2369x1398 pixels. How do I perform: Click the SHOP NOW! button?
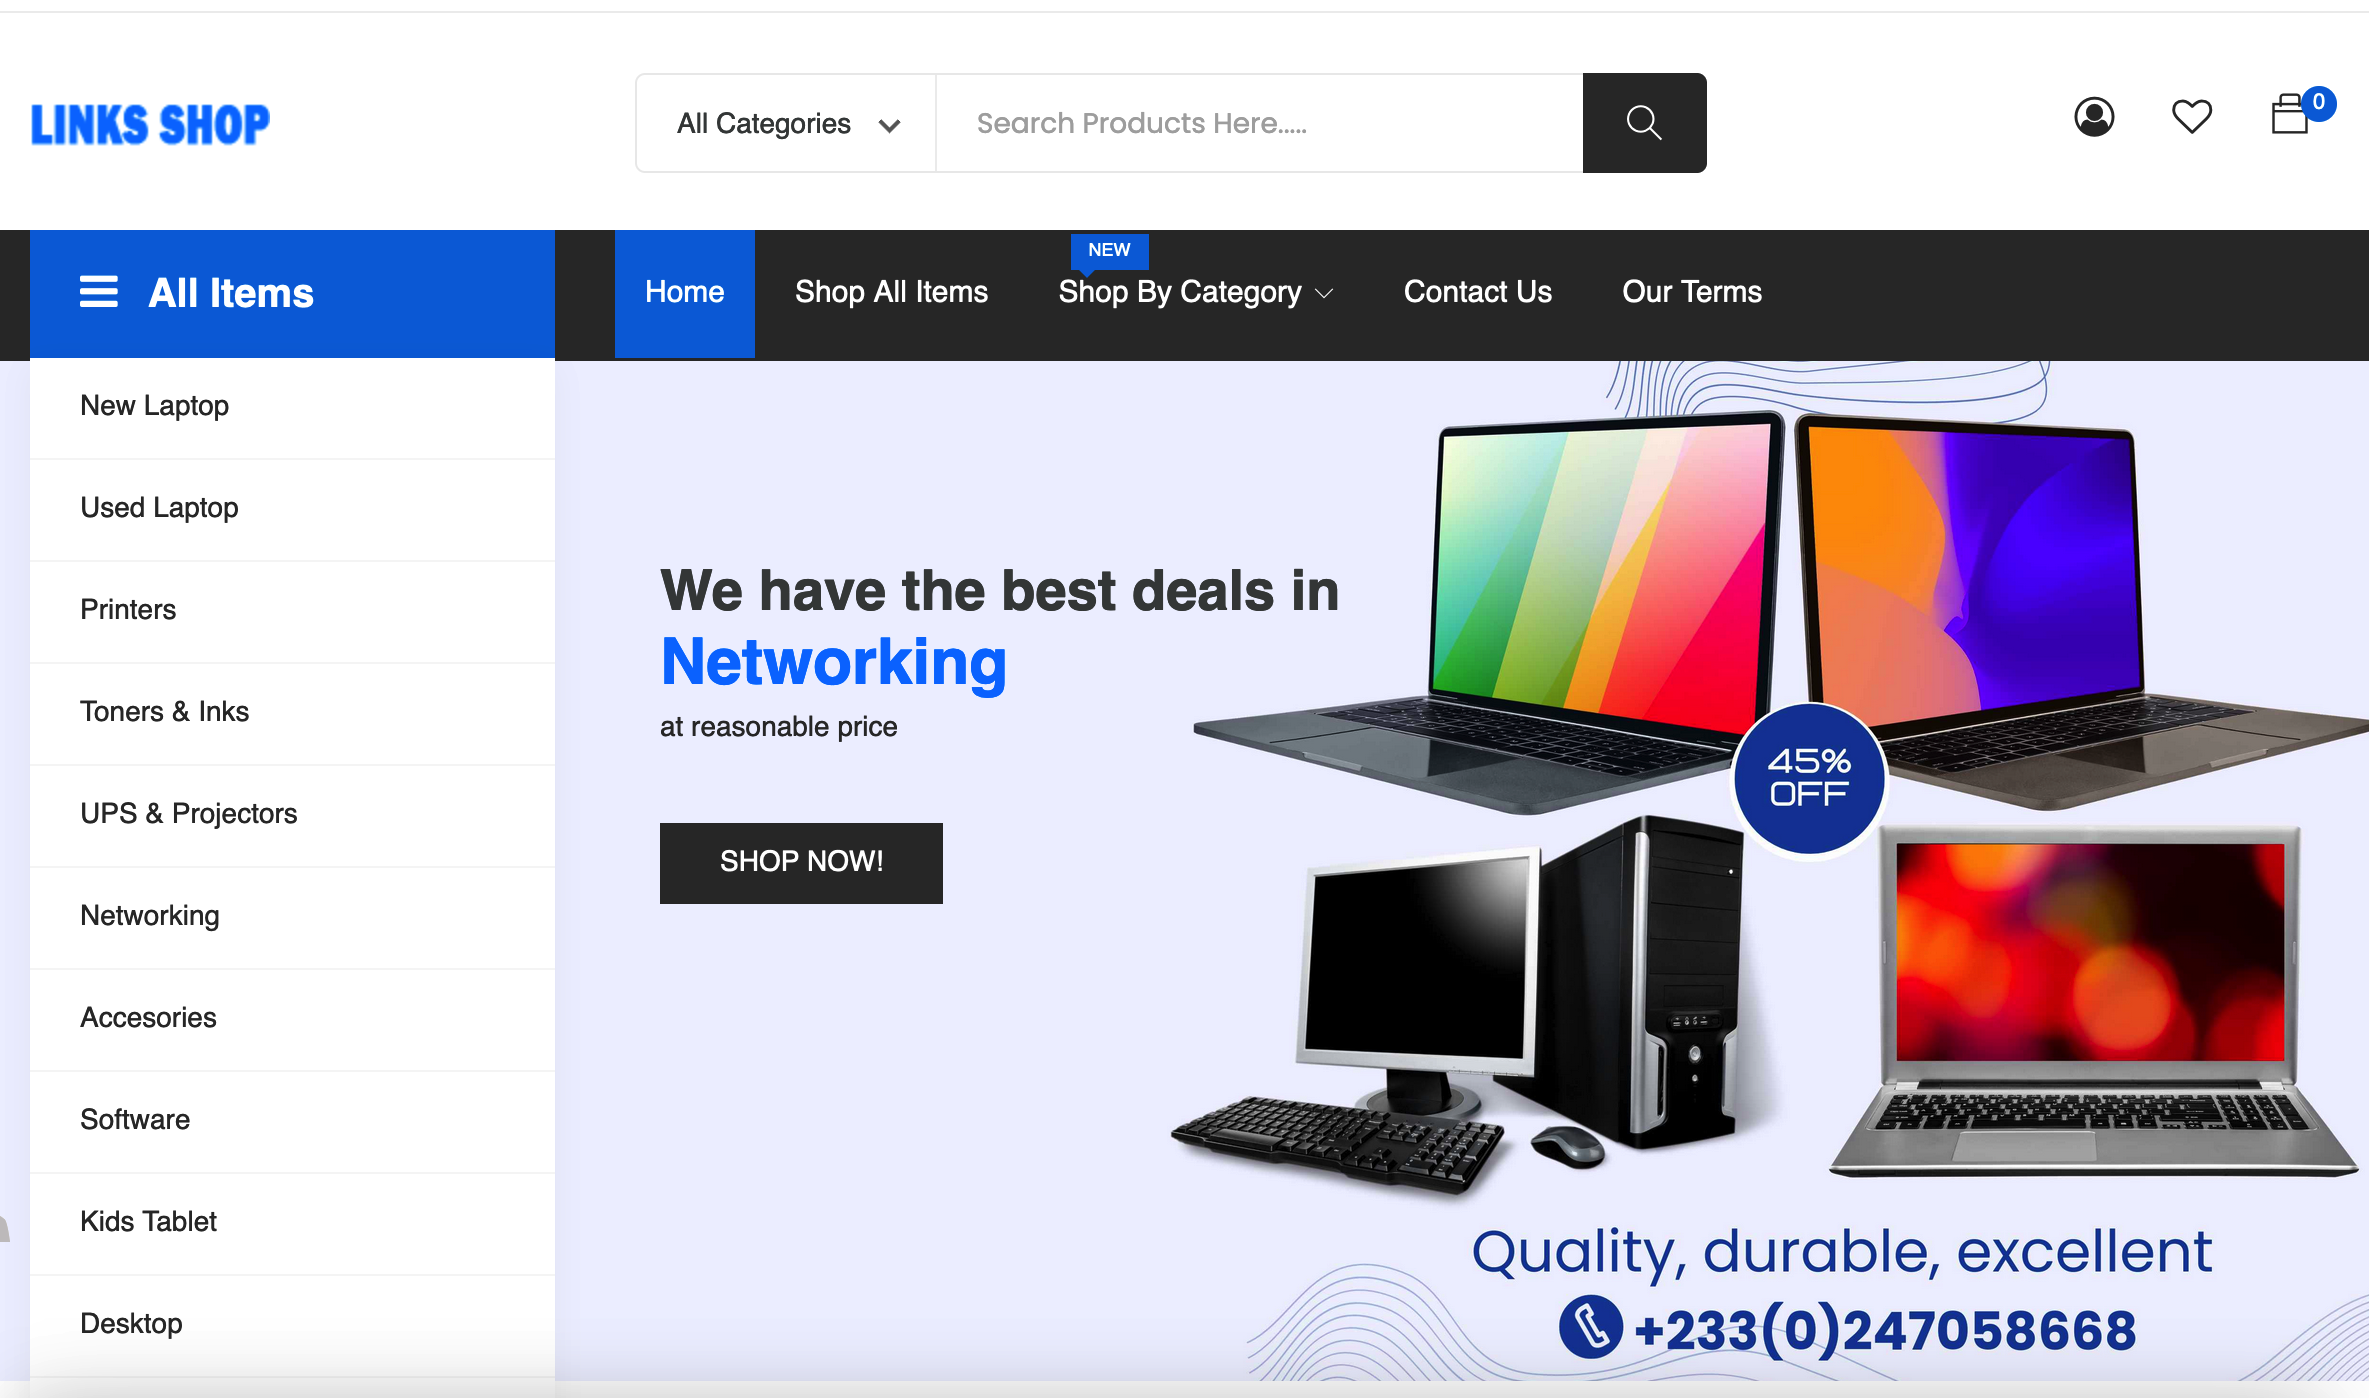tap(801, 863)
